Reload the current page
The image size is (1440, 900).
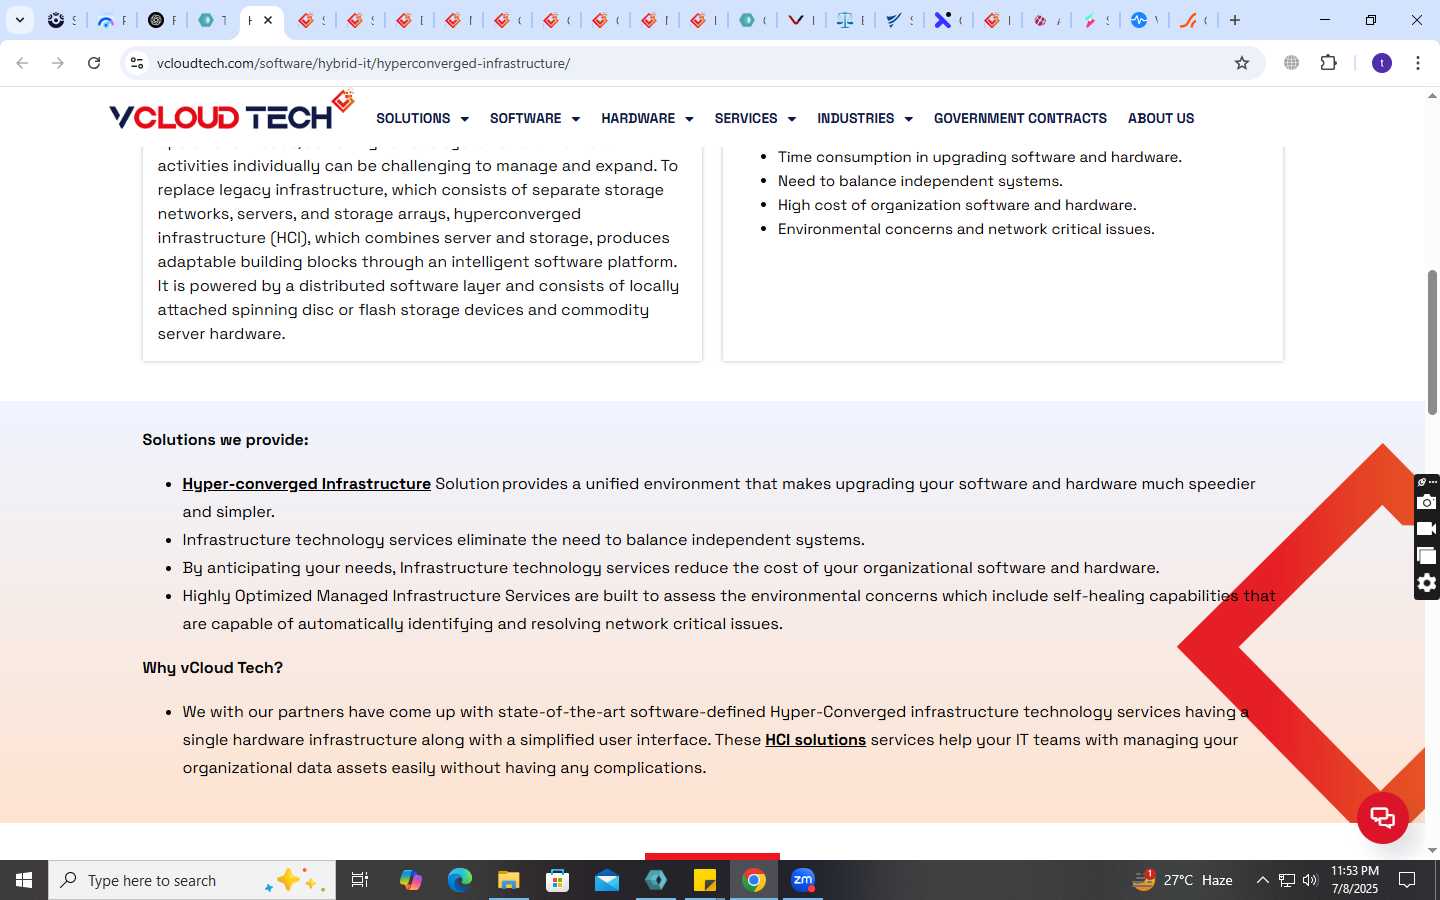[x=94, y=63]
